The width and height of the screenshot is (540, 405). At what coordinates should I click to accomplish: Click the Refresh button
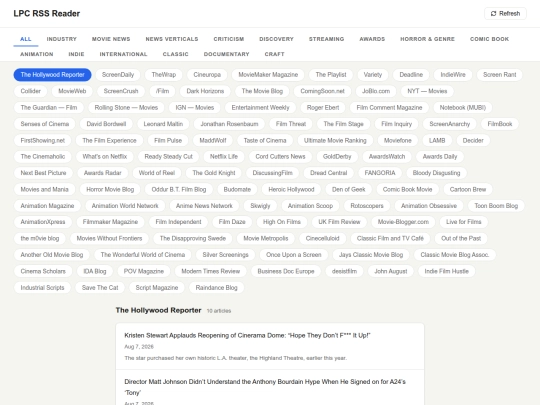point(505,13)
